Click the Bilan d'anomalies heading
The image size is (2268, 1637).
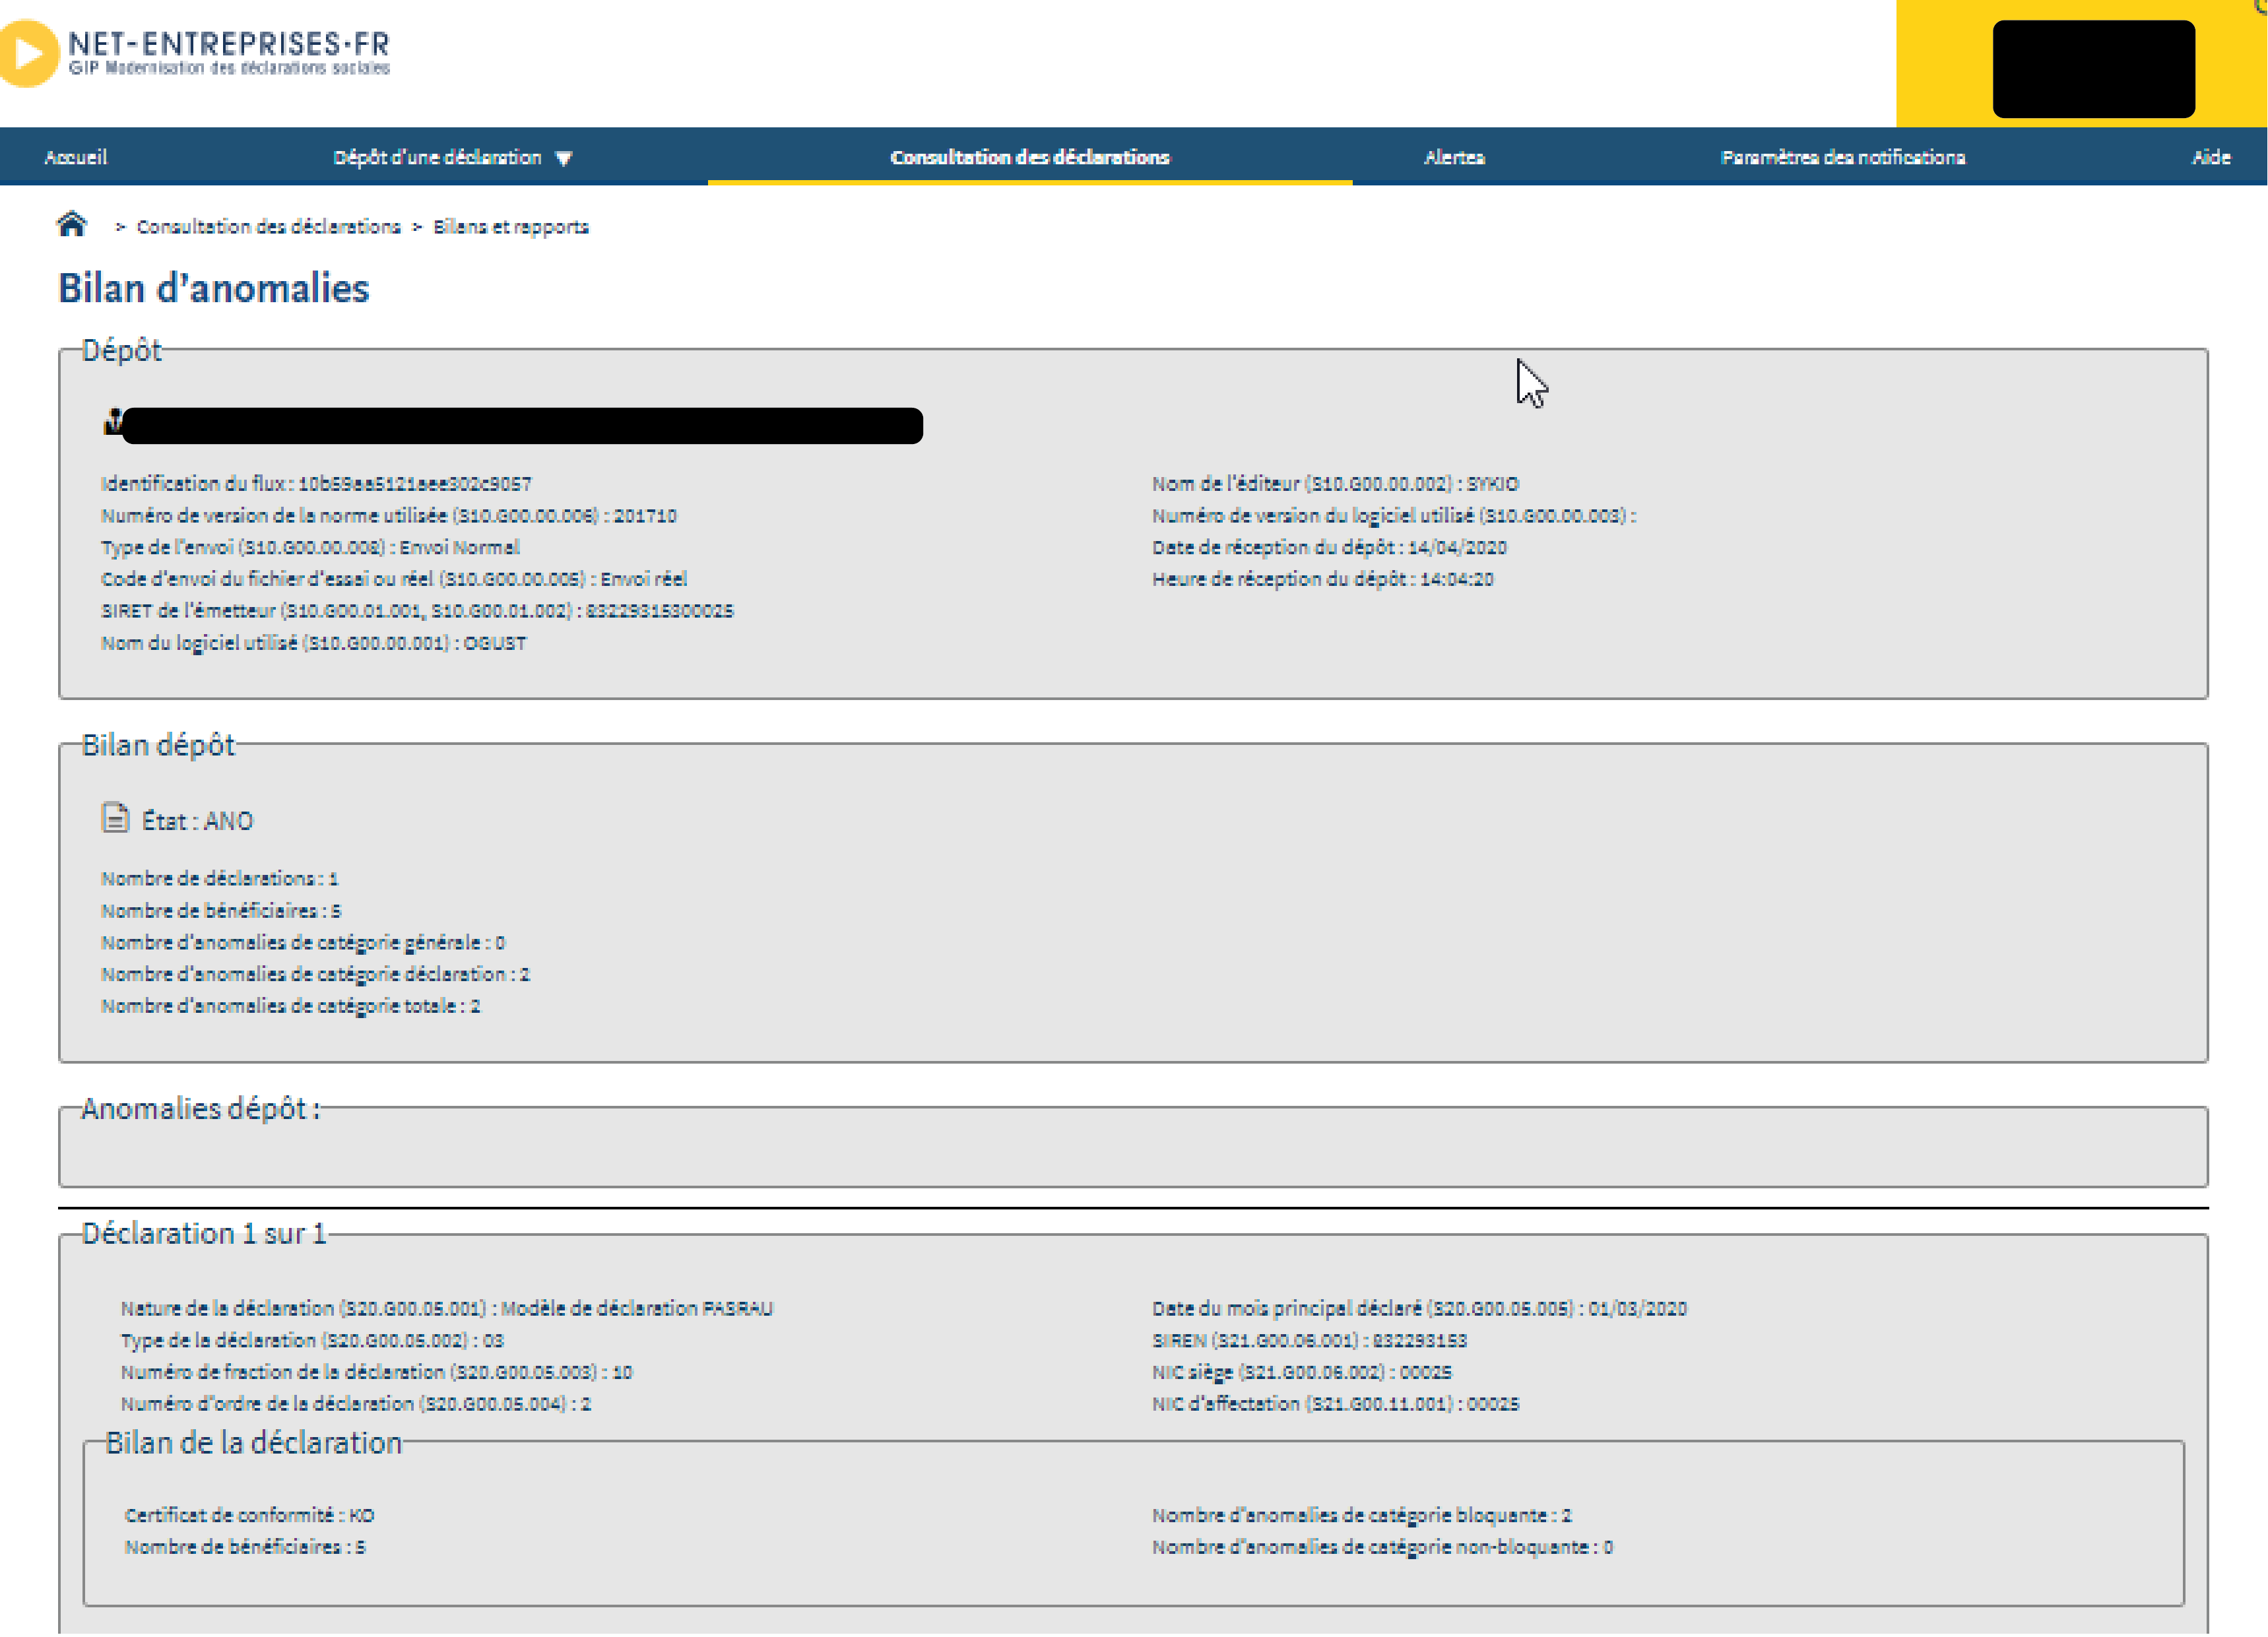[214, 288]
